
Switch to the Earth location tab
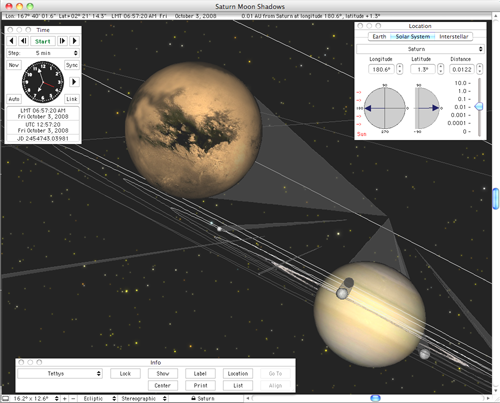(x=379, y=36)
